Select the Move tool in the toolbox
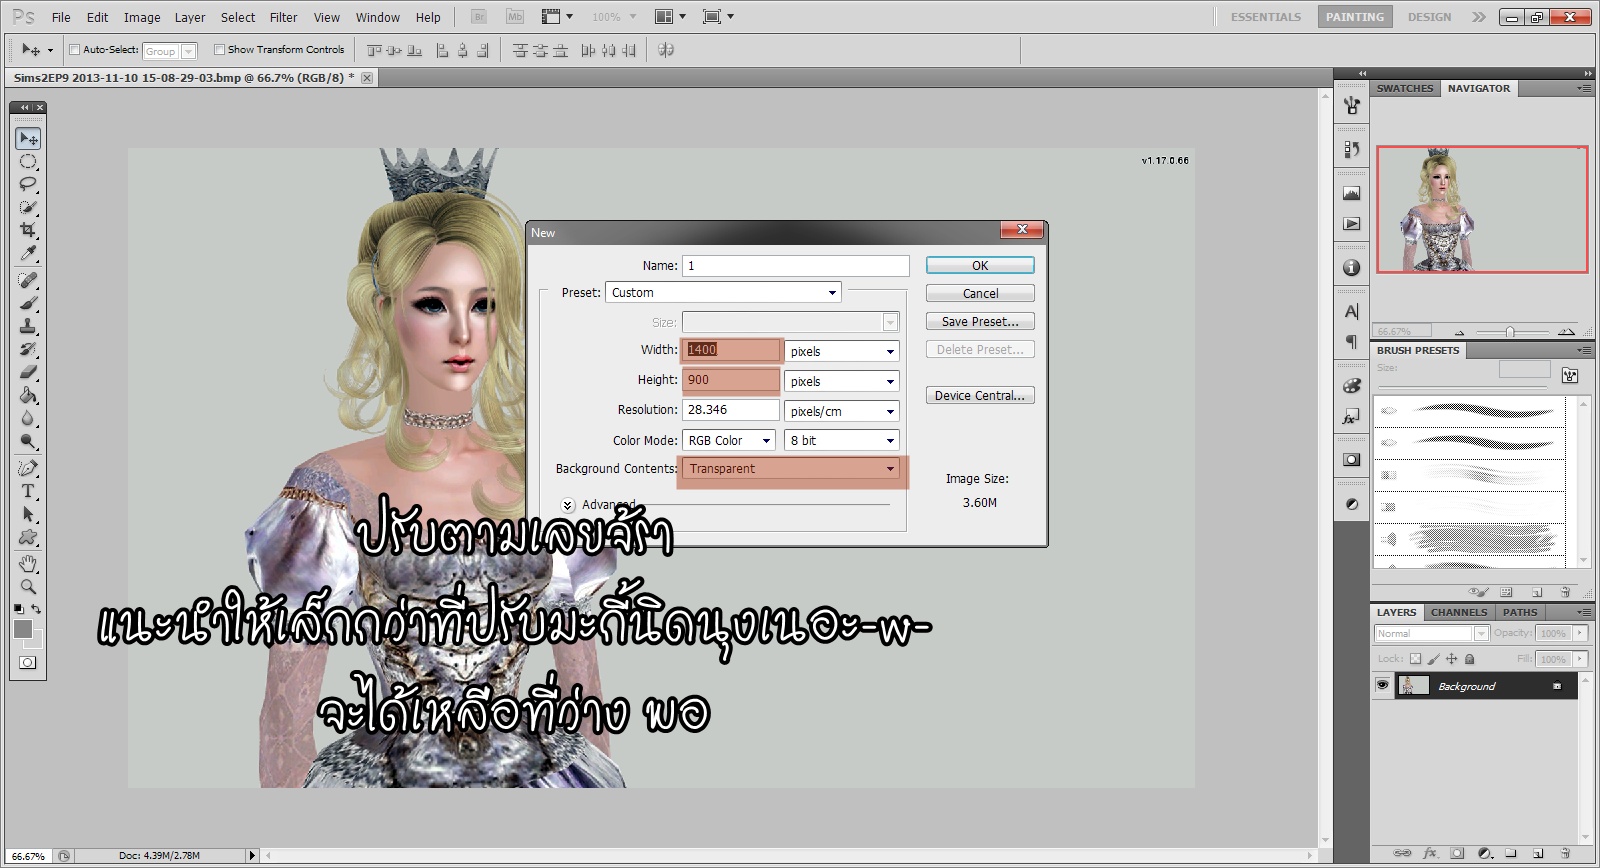The width and height of the screenshot is (1600, 868). [28, 138]
